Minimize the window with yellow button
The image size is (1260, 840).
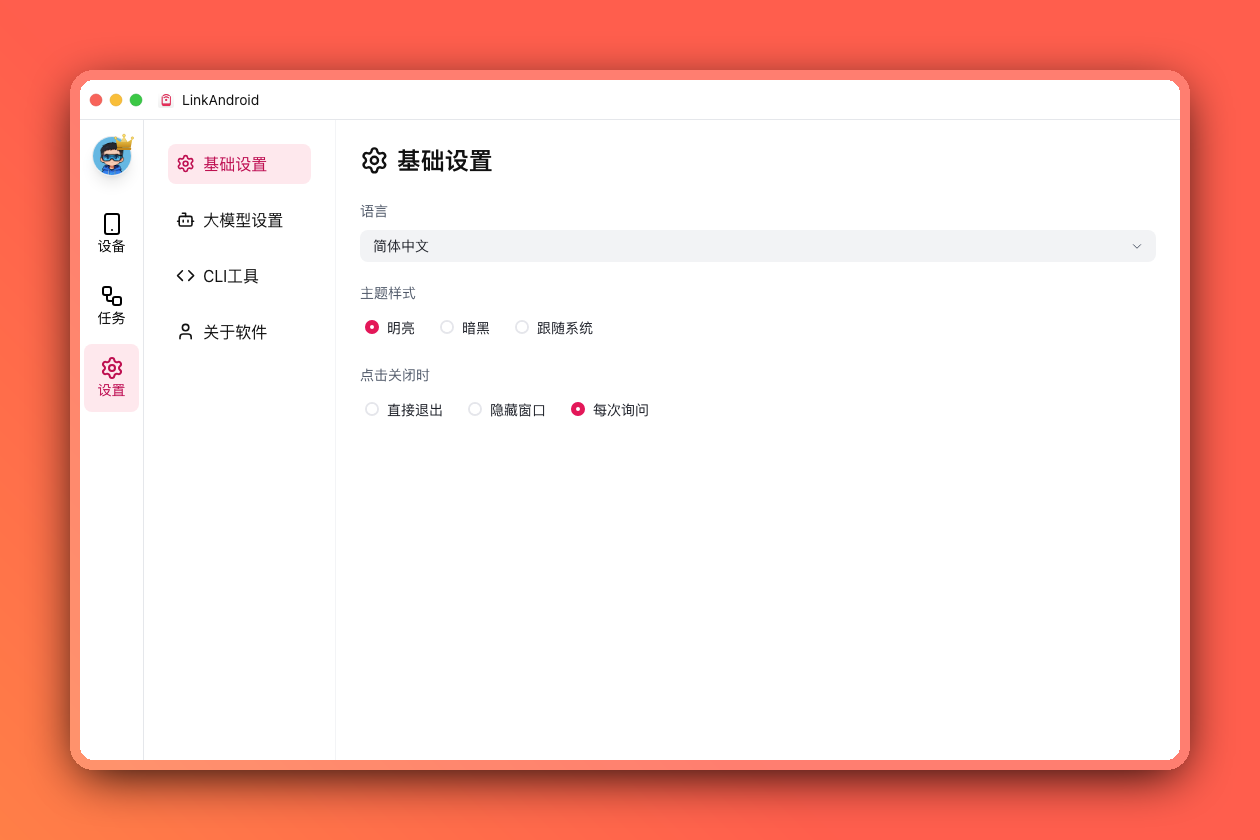click(116, 100)
